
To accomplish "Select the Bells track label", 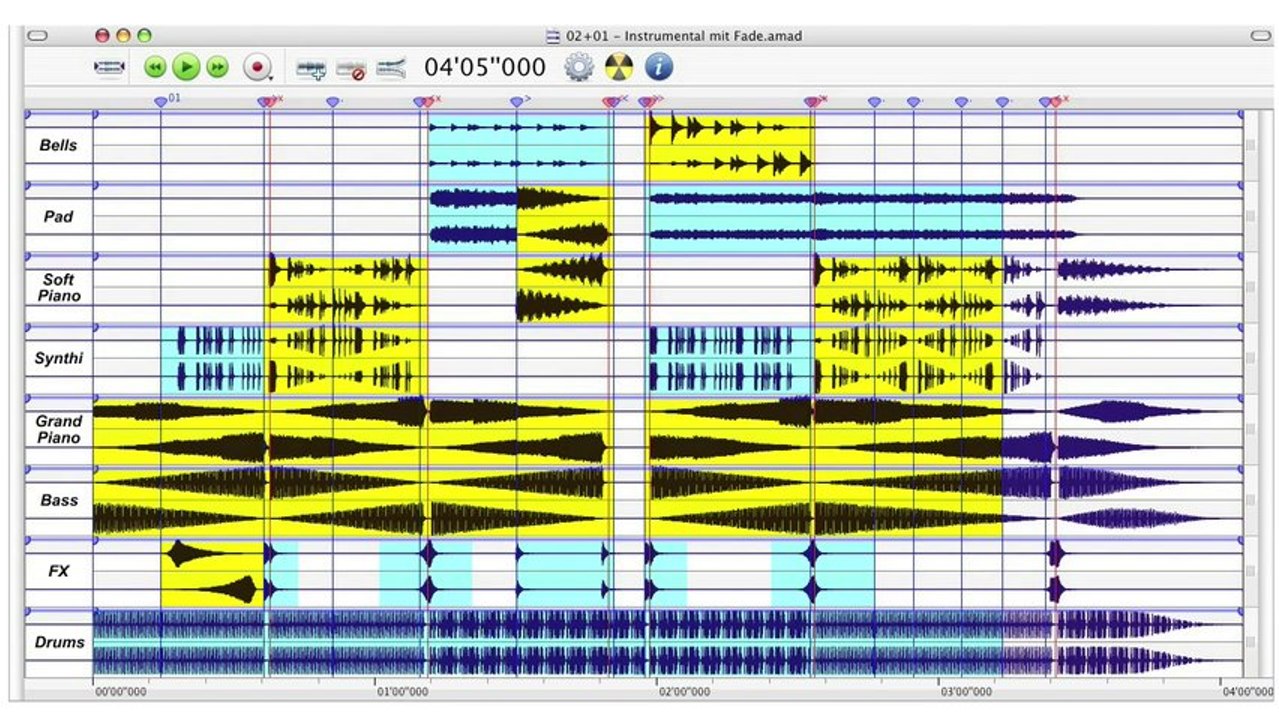I will click(58, 146).
